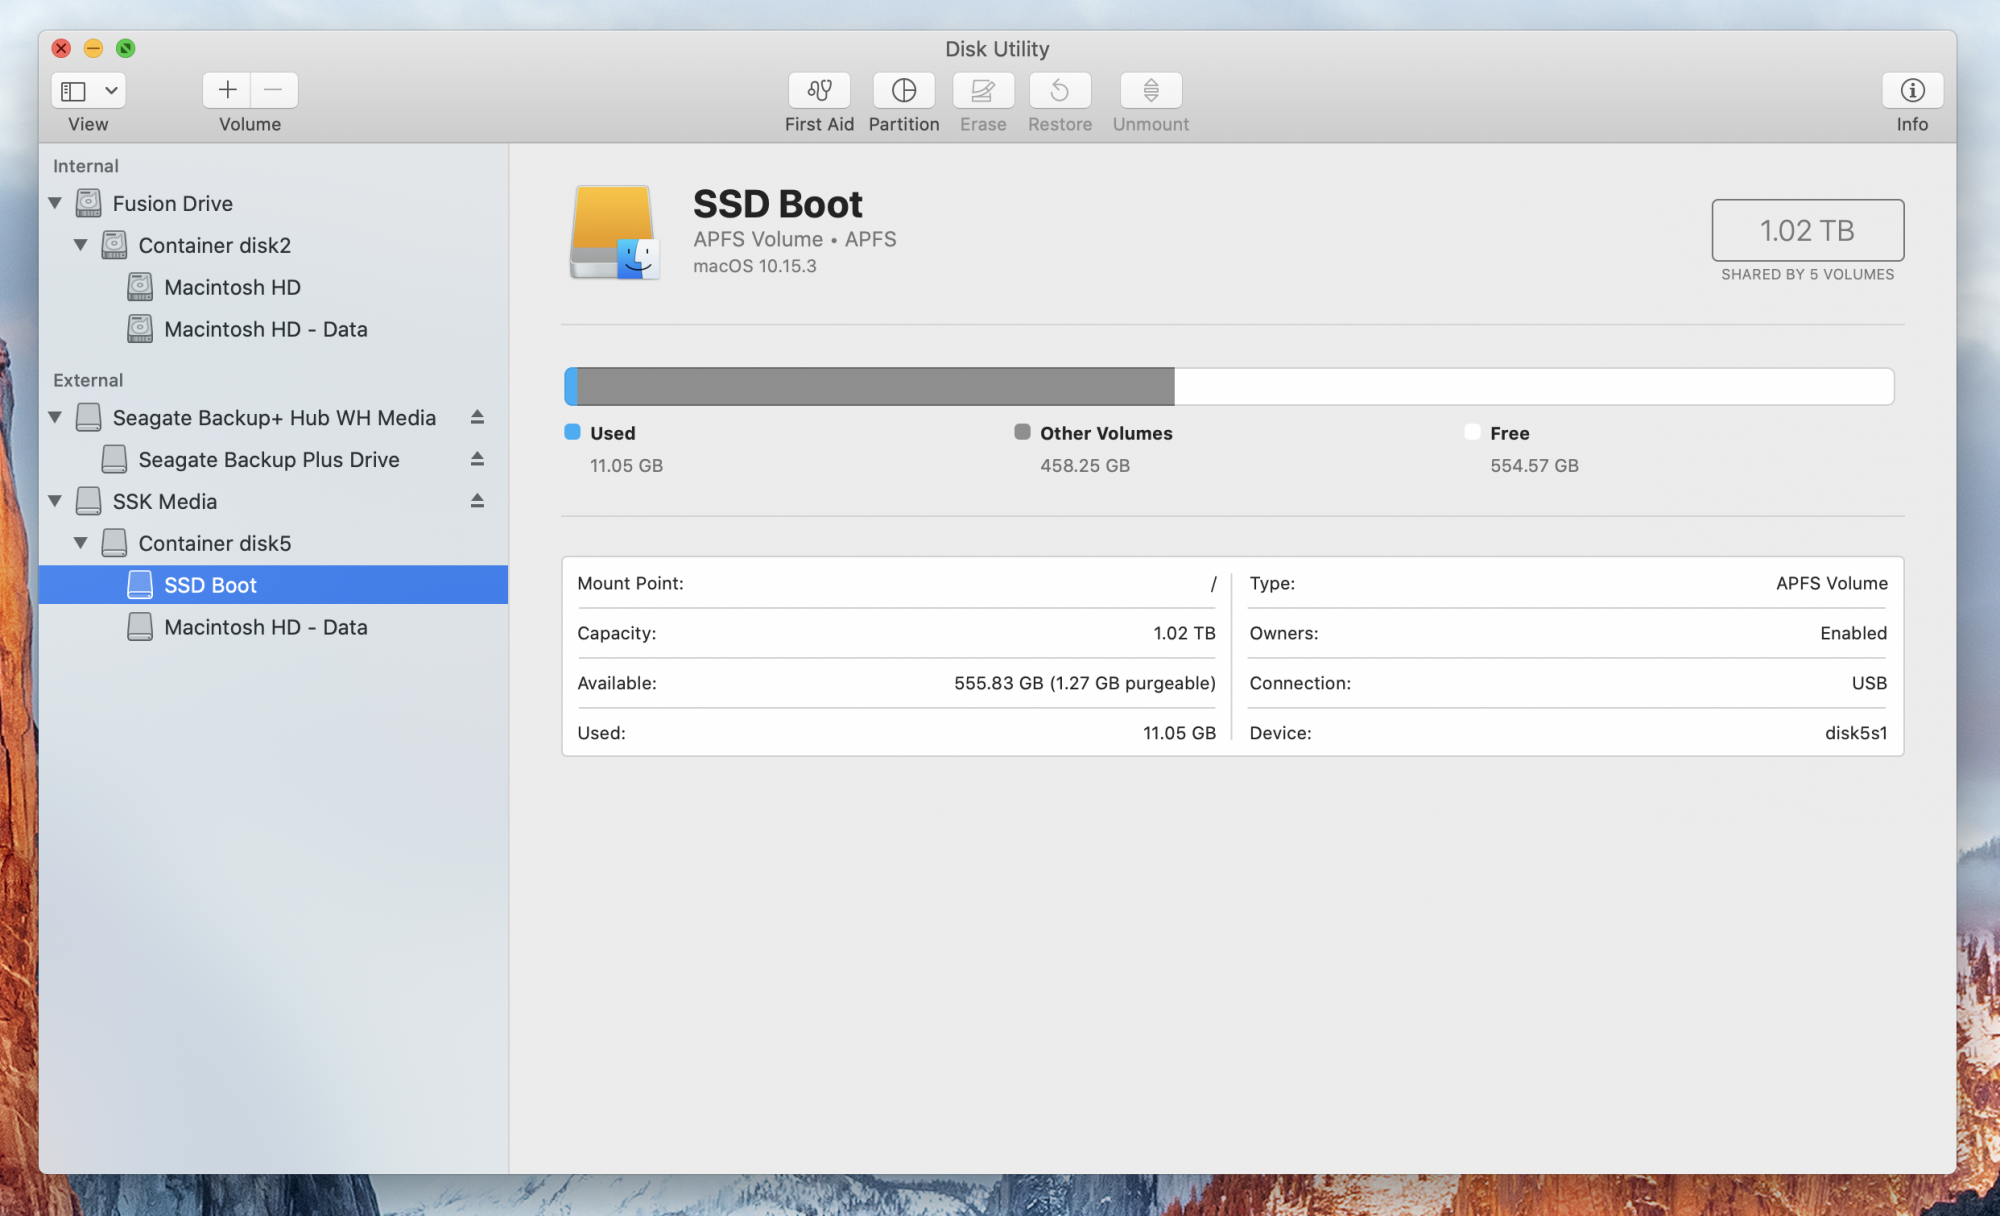Click white Free legend swatch
The height and width of the screenshot is (1216, 2000).
click(1472, 432)
